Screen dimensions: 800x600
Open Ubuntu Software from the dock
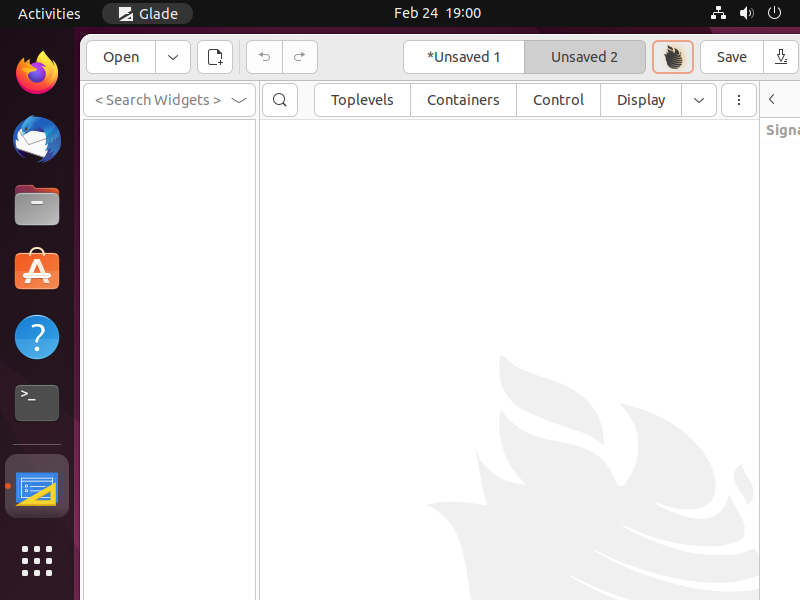(x=37, y=269)
